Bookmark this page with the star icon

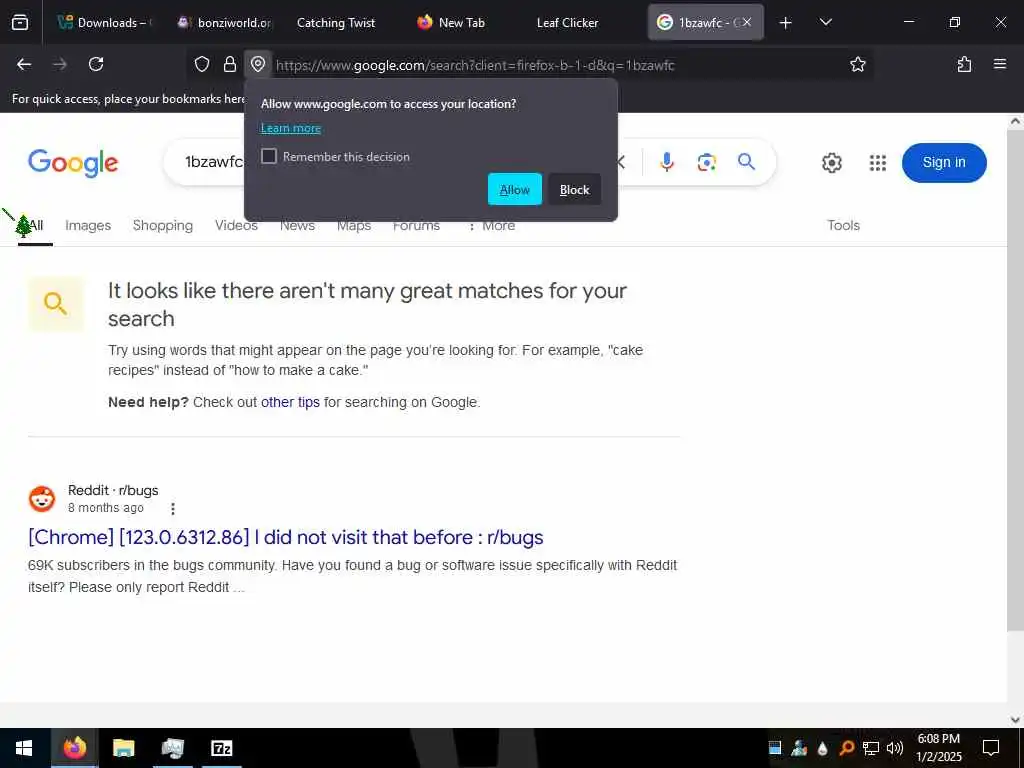tap(857, 64)
